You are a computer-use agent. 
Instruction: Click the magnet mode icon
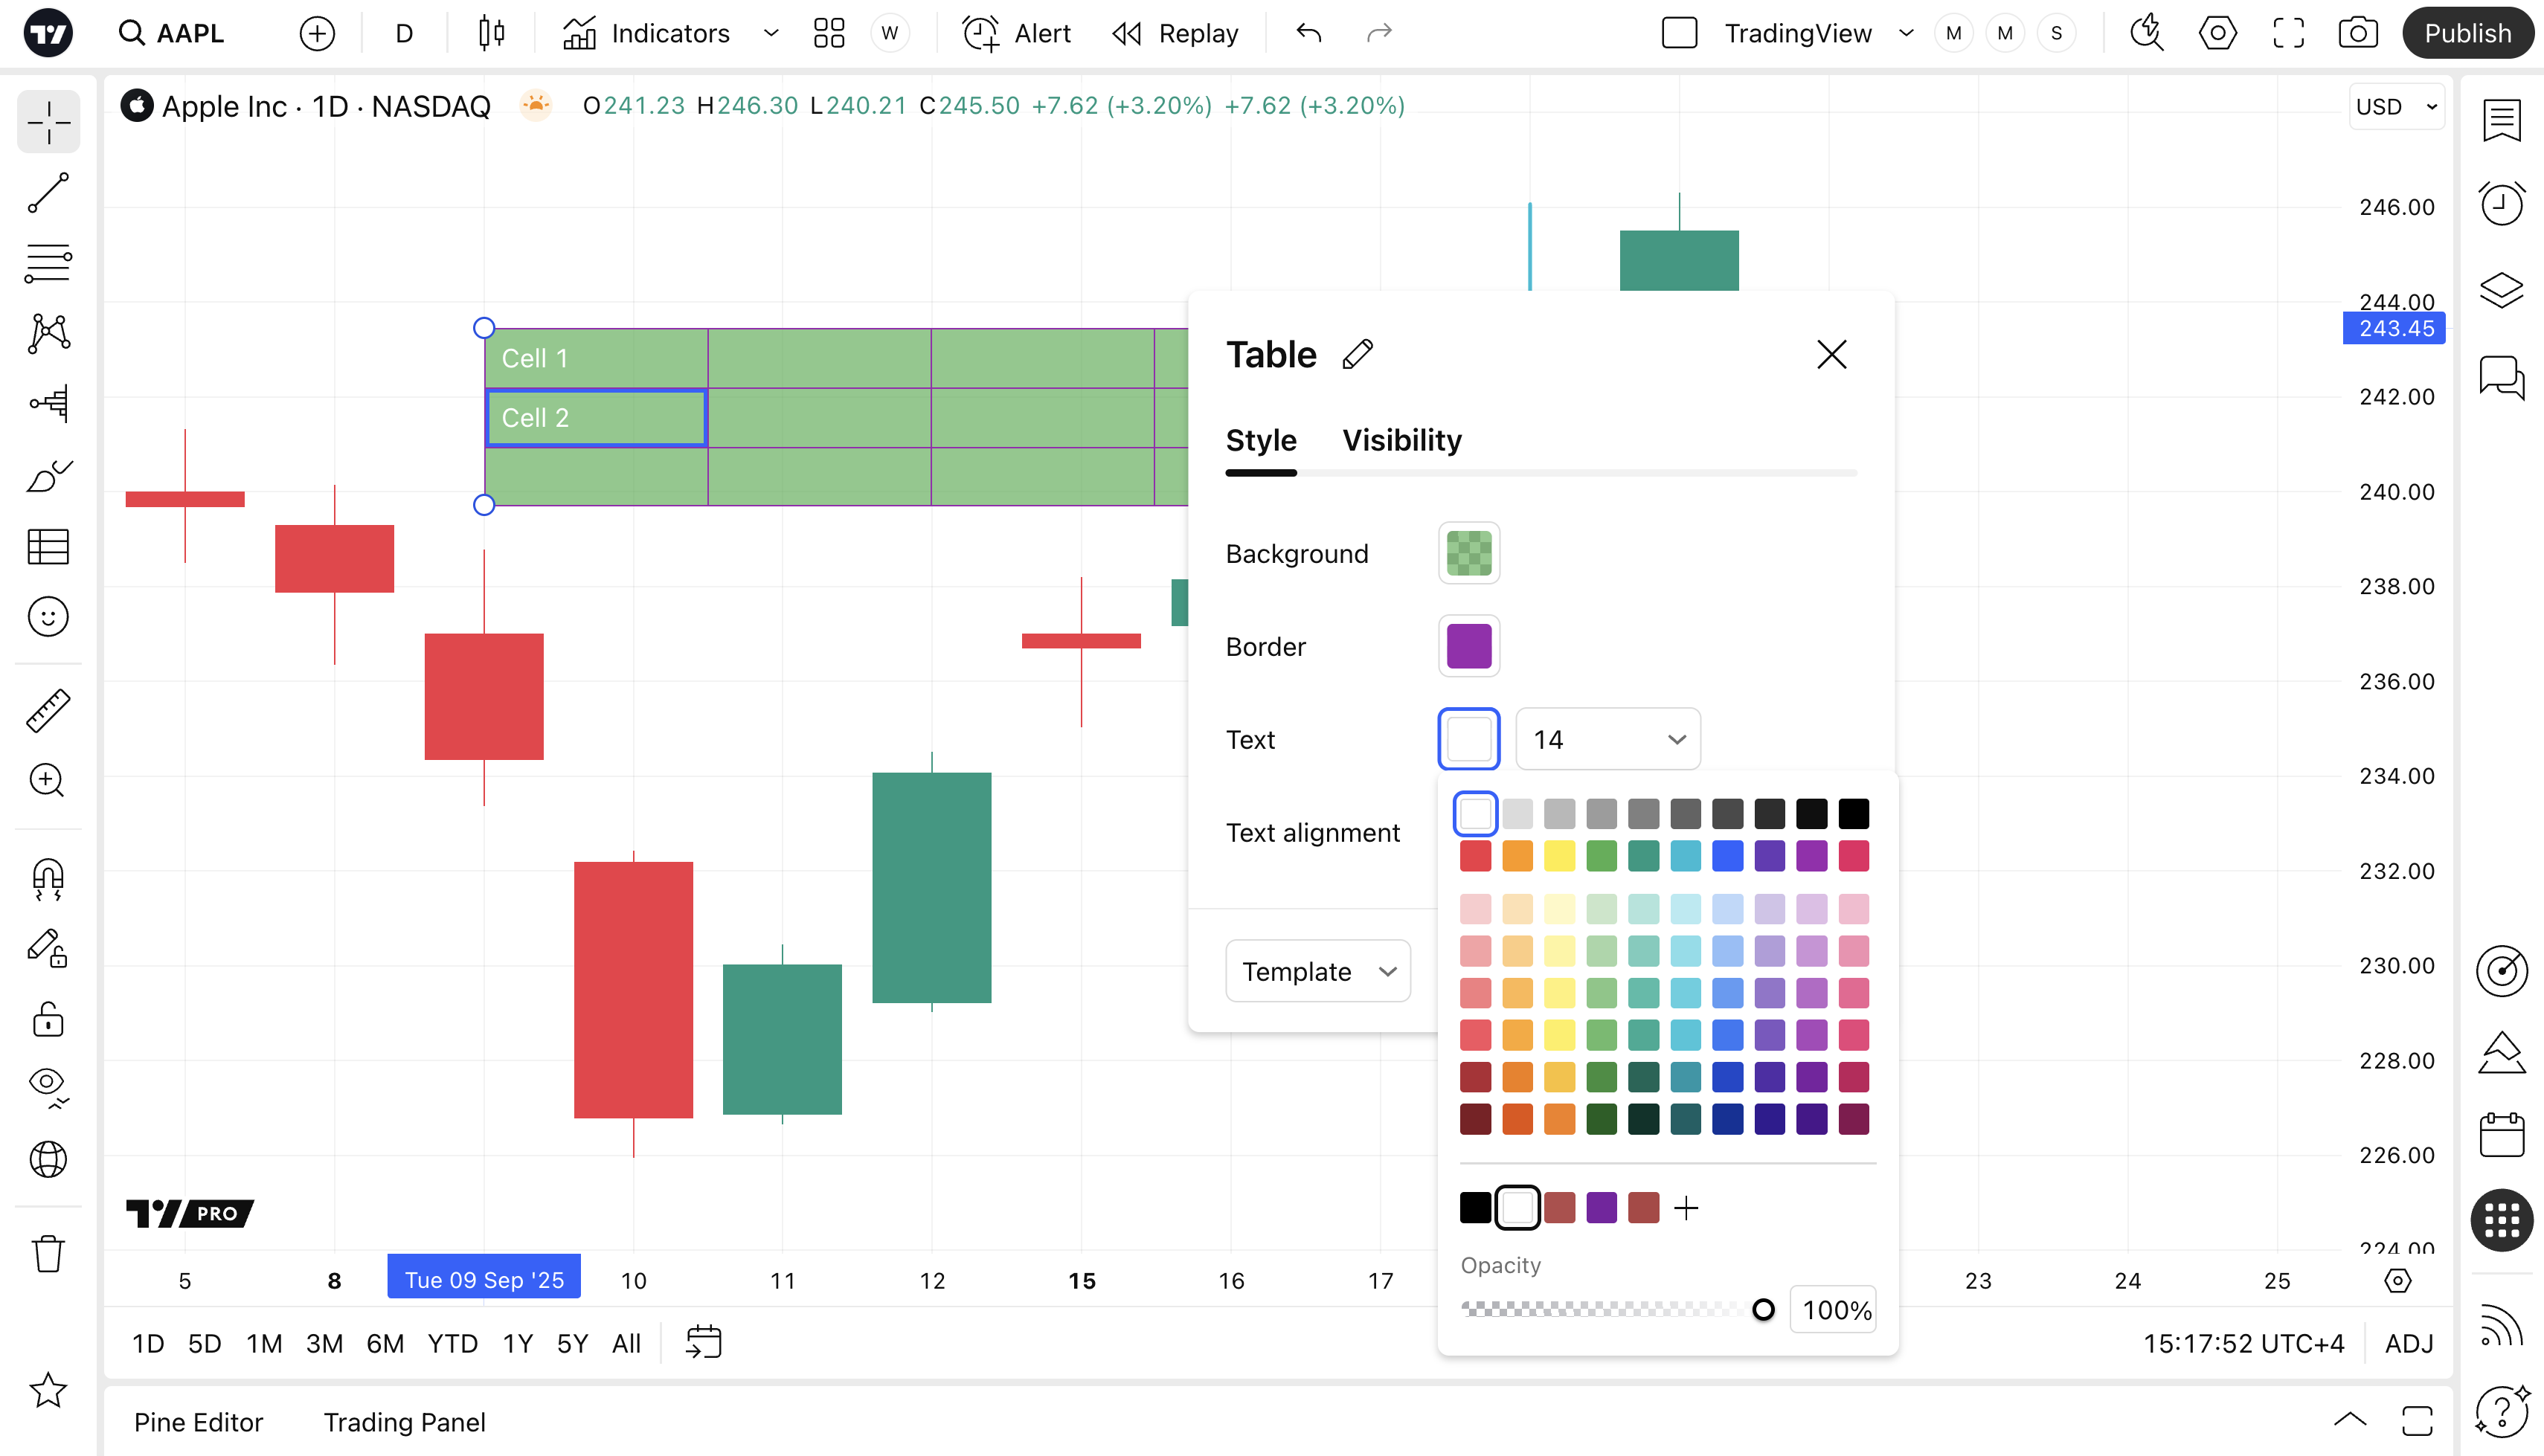(48, 879)
